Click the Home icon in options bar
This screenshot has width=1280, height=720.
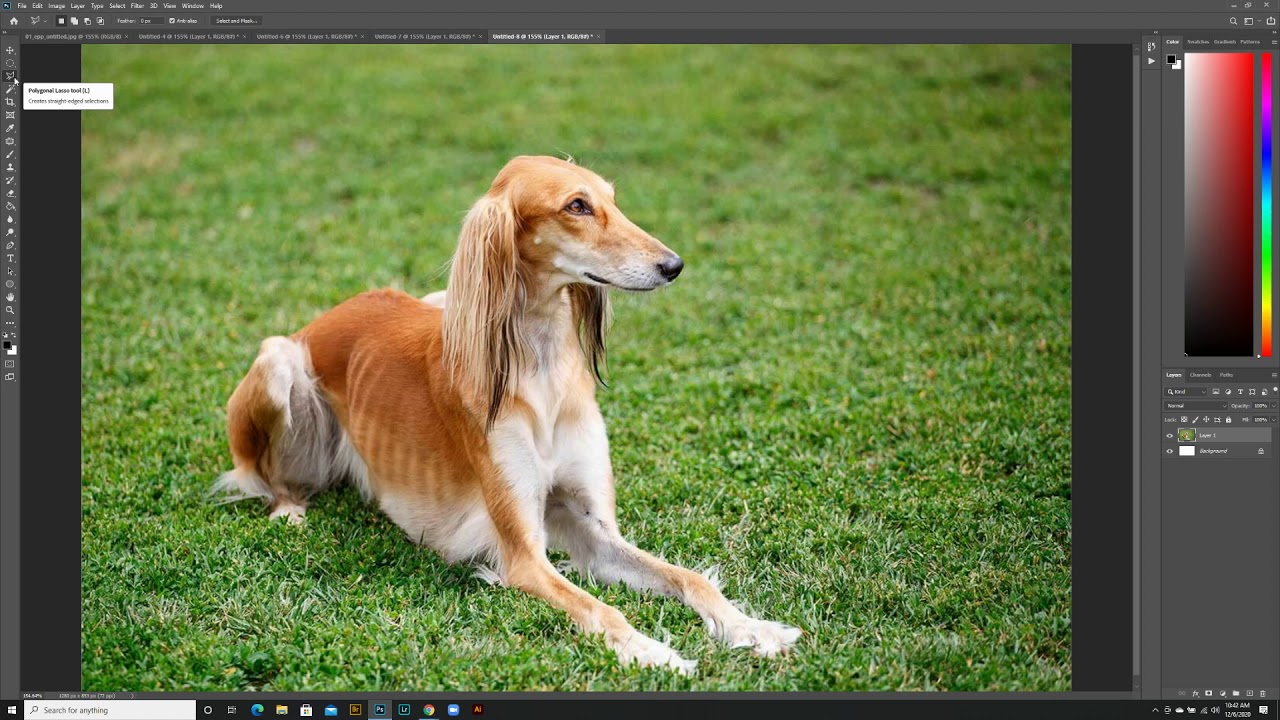14,21
